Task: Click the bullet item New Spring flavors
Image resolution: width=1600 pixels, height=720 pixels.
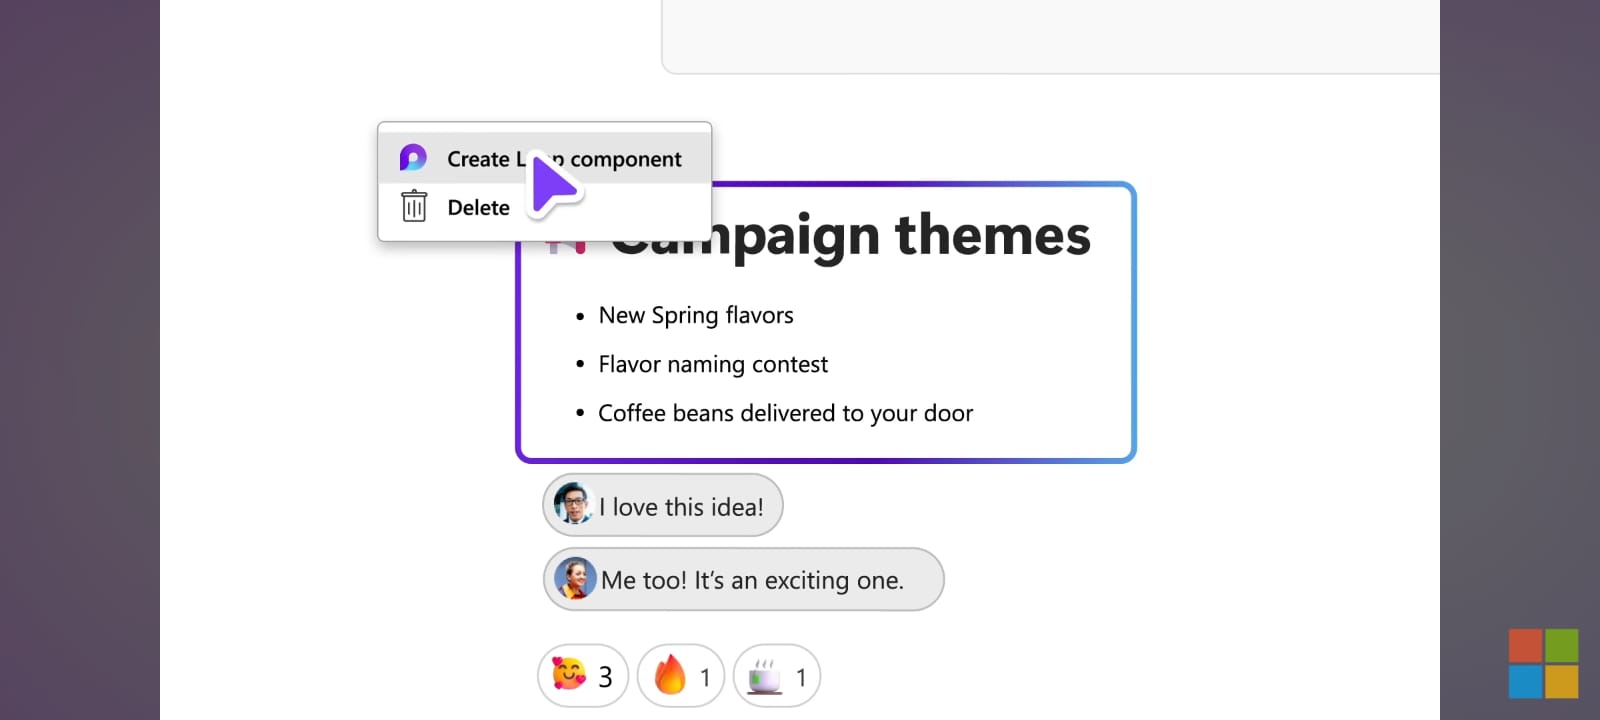Action: point(695,315)
